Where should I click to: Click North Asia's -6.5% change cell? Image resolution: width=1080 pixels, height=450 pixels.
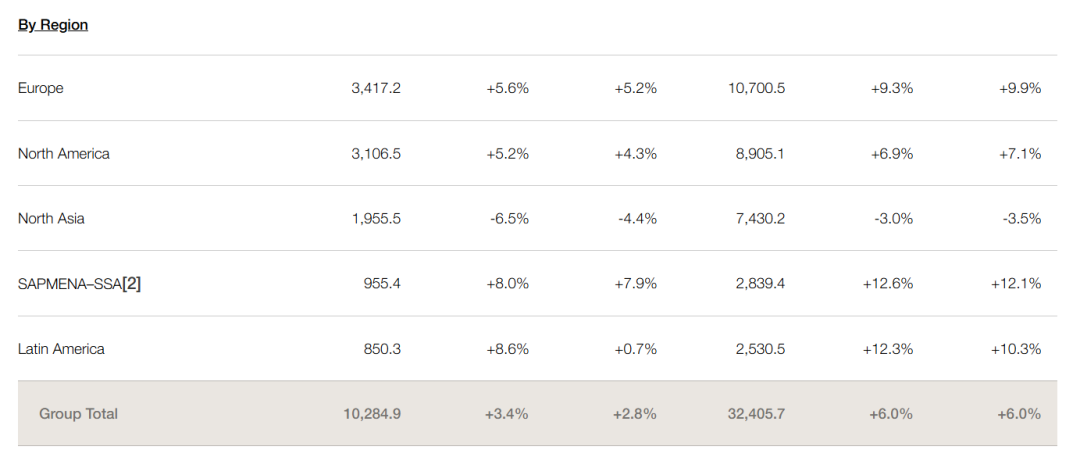(509, 219)
